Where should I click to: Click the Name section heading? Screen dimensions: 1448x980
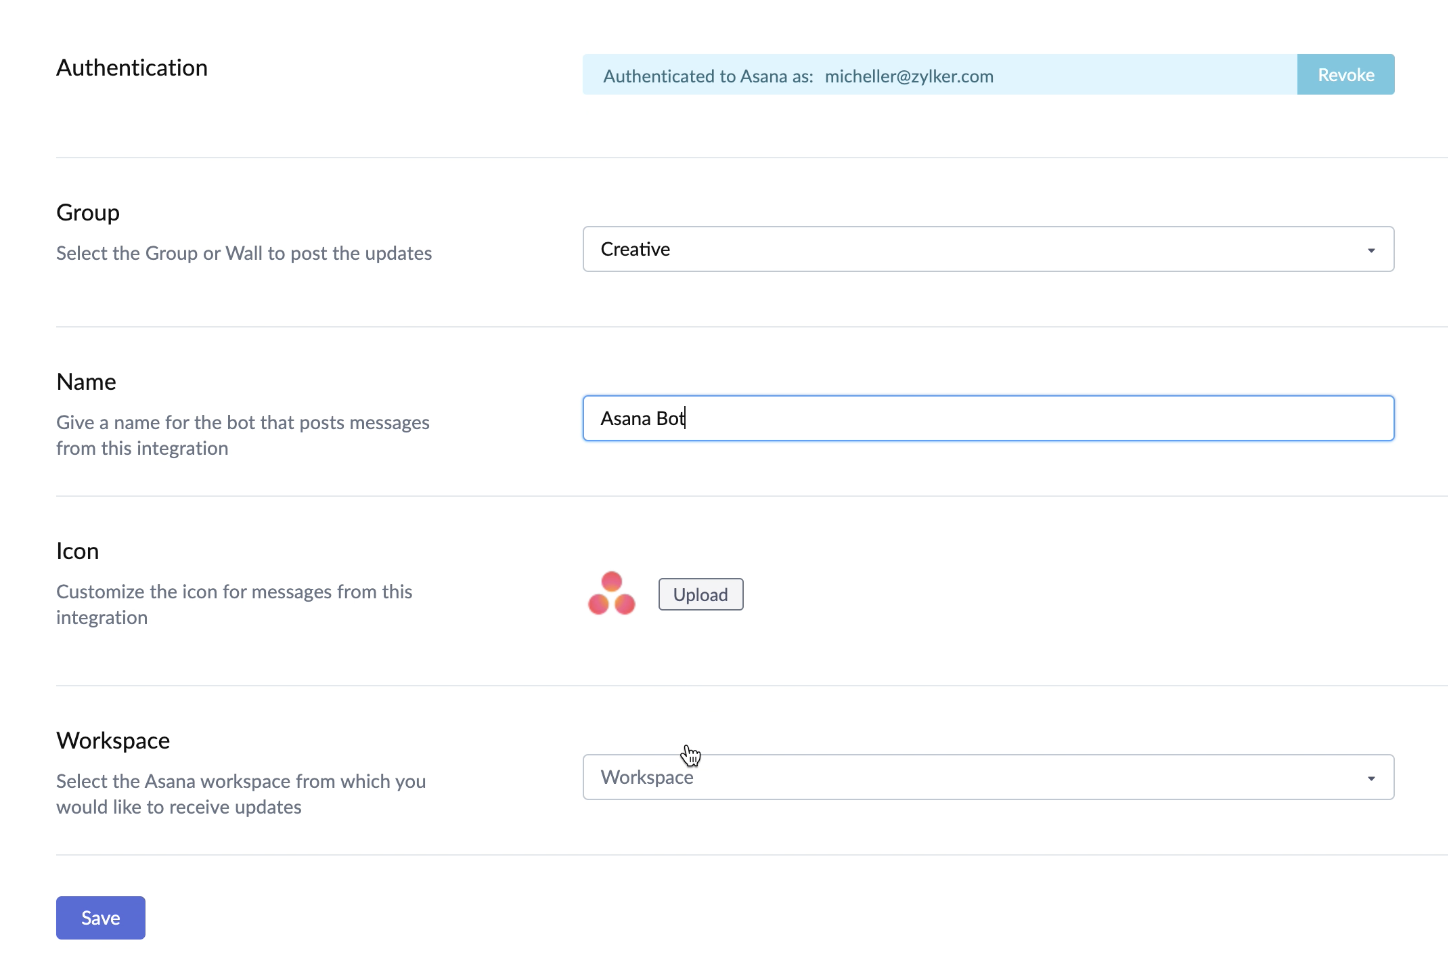click(x=86, y=382)
